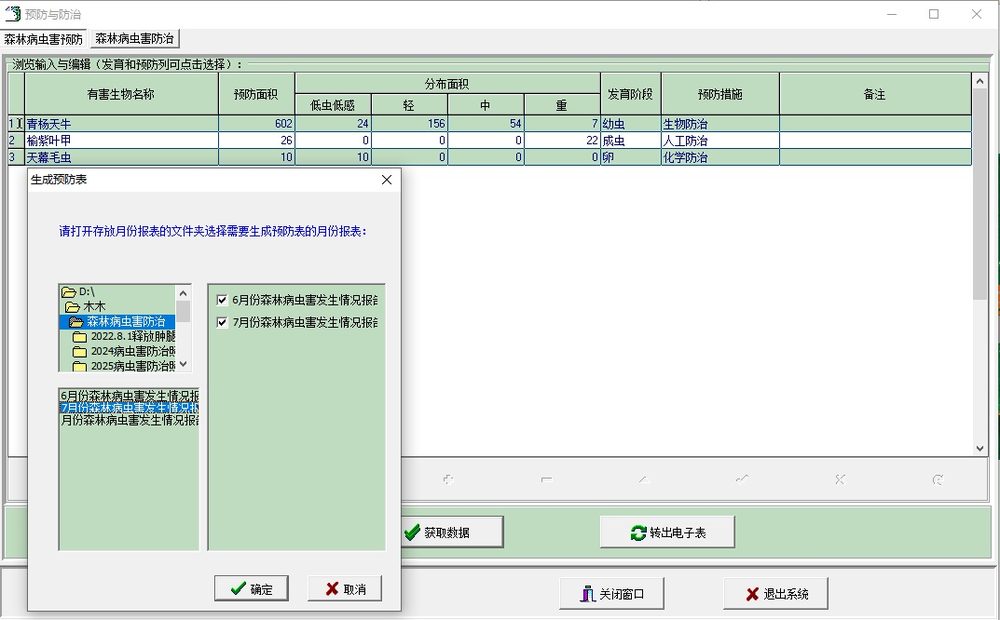Click row indicator 2 of the grid
This screenshot has width=1000, height=620.
coord(16,140)
